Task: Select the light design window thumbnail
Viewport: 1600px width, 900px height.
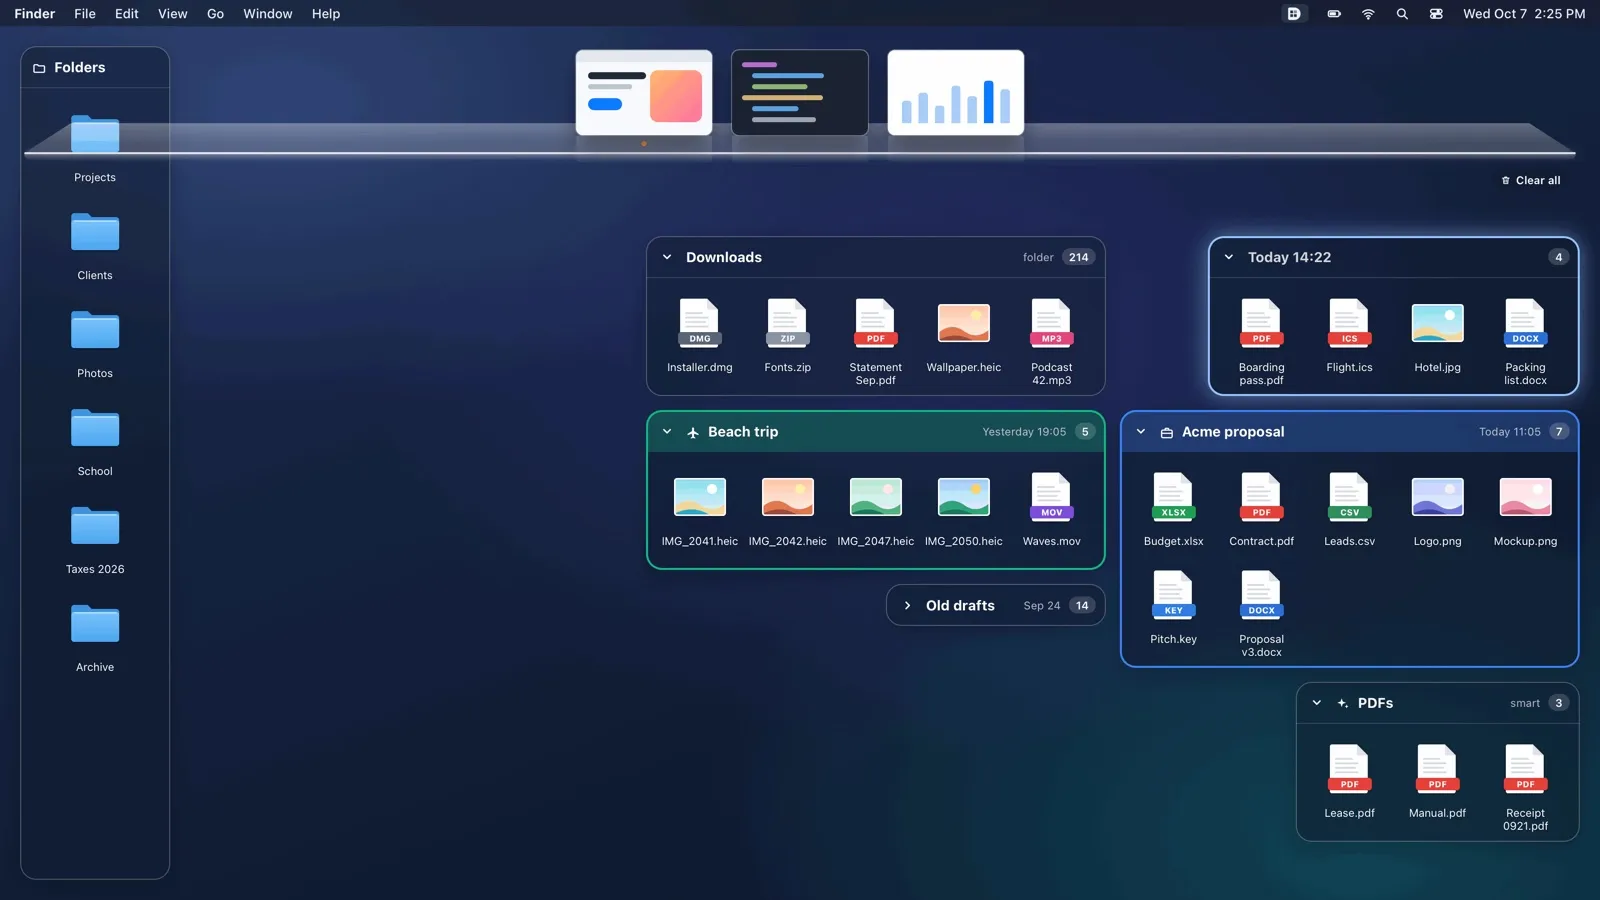Action: [x=644, y=92]
